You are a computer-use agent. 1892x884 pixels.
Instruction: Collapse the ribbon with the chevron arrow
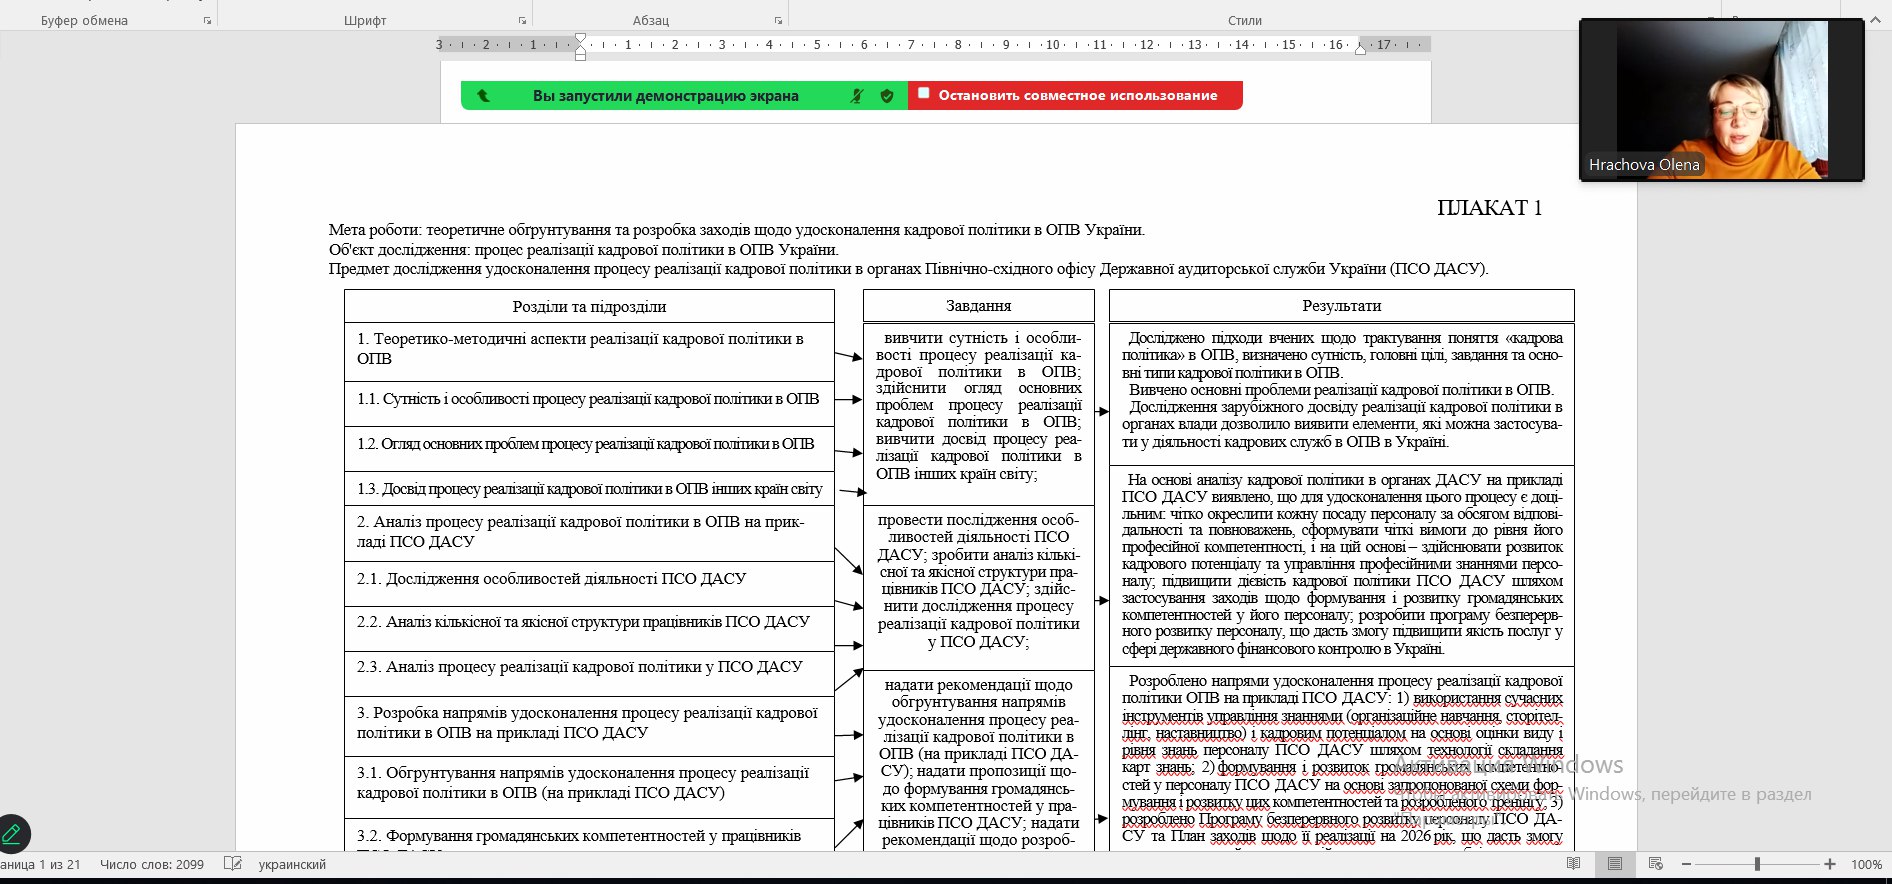coord(1876,20)
